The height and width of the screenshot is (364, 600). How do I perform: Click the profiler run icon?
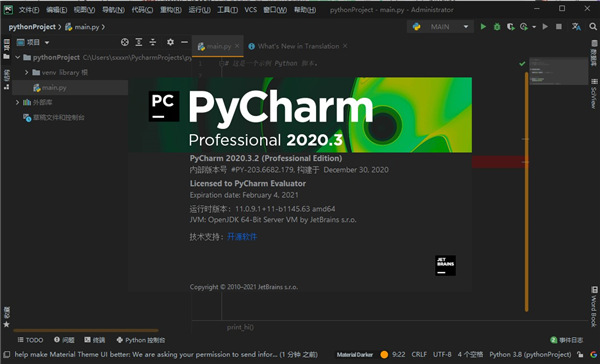tap(524, 27)
